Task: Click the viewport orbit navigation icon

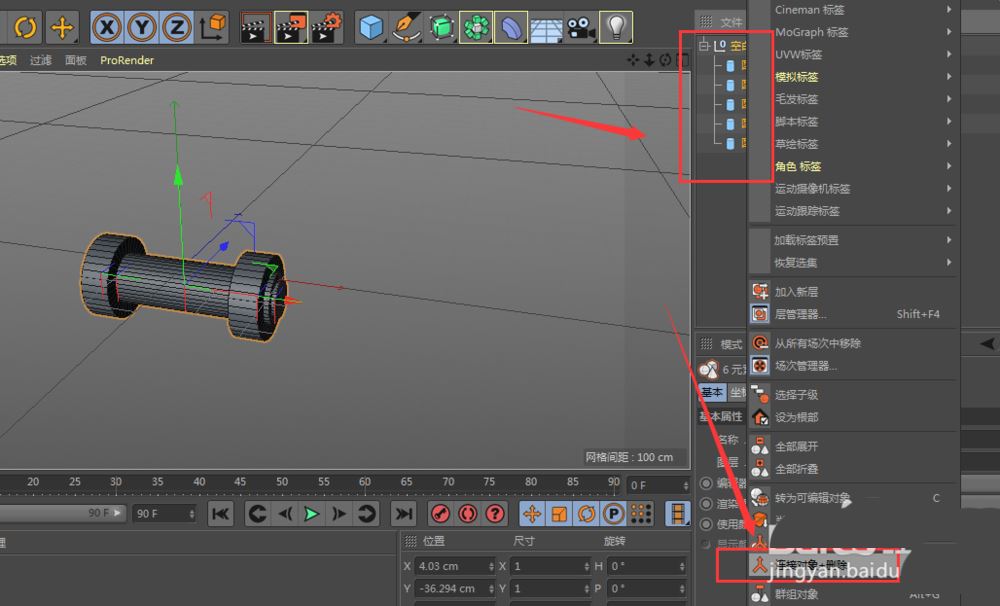Action: [665, 60]
